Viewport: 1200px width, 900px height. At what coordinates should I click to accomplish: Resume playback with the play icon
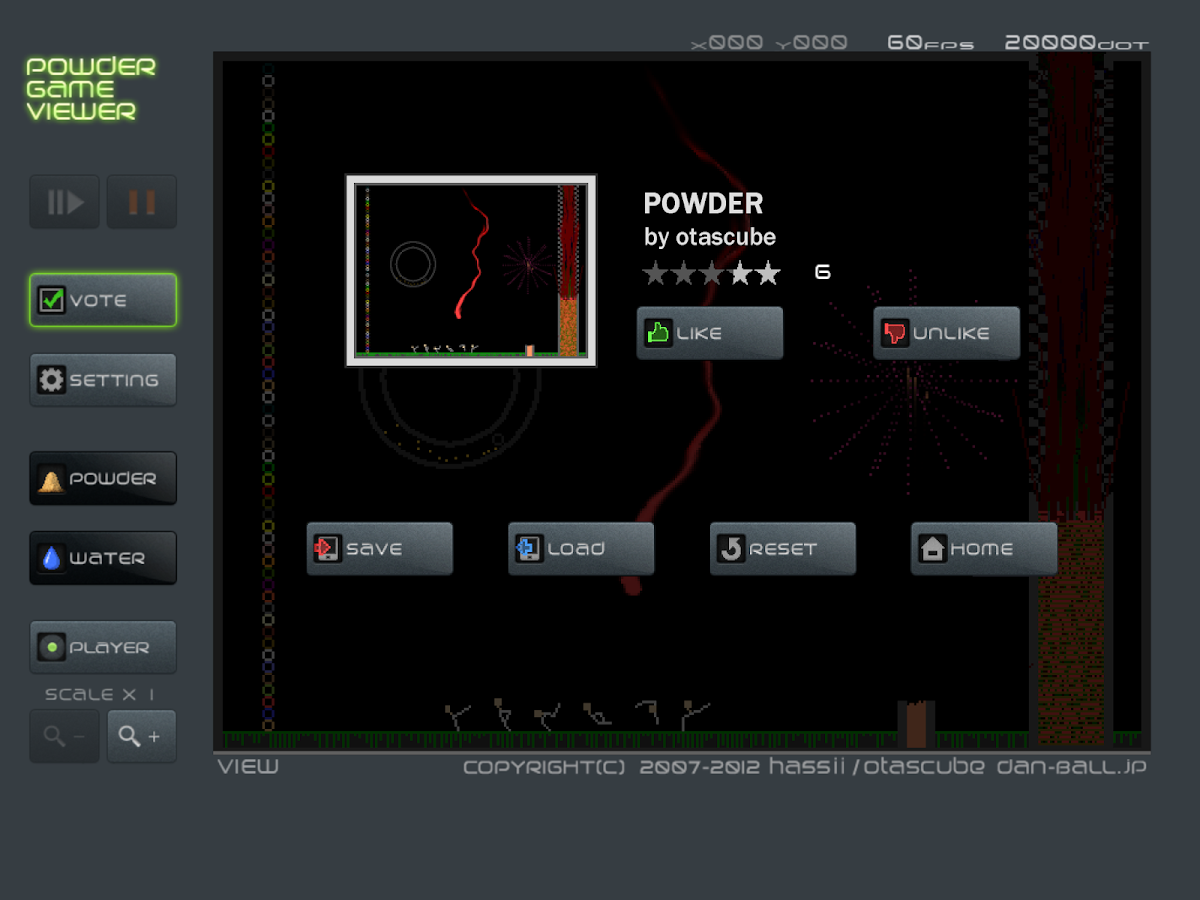(64, 201)
